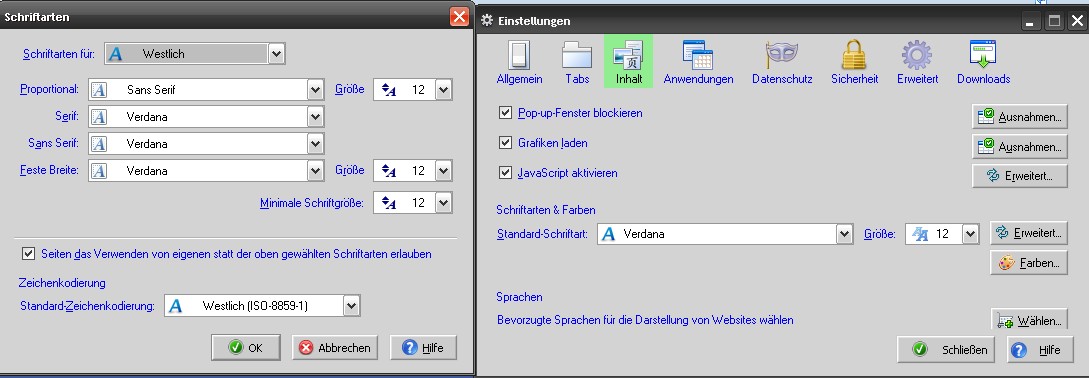1089x378 pixels.
Task: Expand the Standard-Zeichenkodierung dropdown
Action: pyautogui.click(x=352, y=305)
